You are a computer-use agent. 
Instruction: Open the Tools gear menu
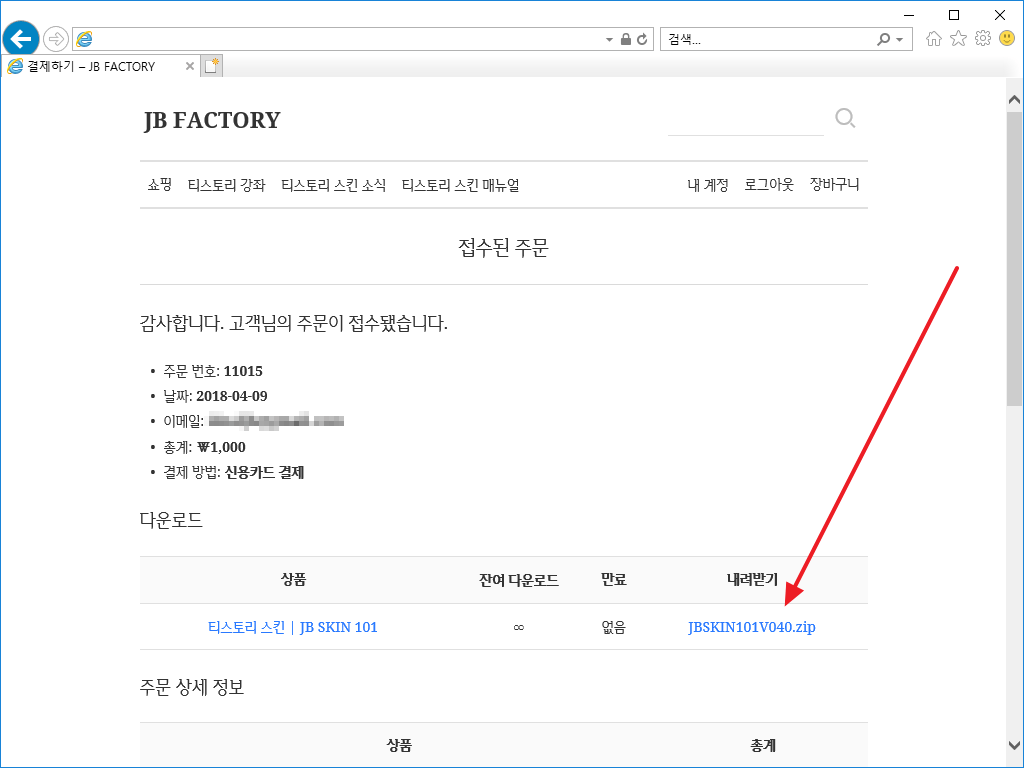pyautogui.click(x=983, y=39)
